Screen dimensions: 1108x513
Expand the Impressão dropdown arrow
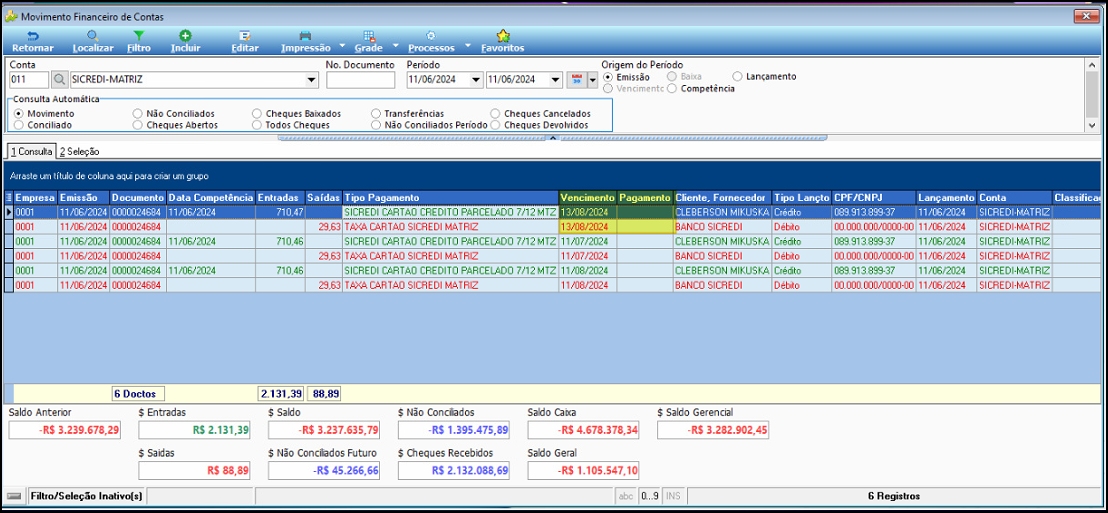tap(342, 47)
